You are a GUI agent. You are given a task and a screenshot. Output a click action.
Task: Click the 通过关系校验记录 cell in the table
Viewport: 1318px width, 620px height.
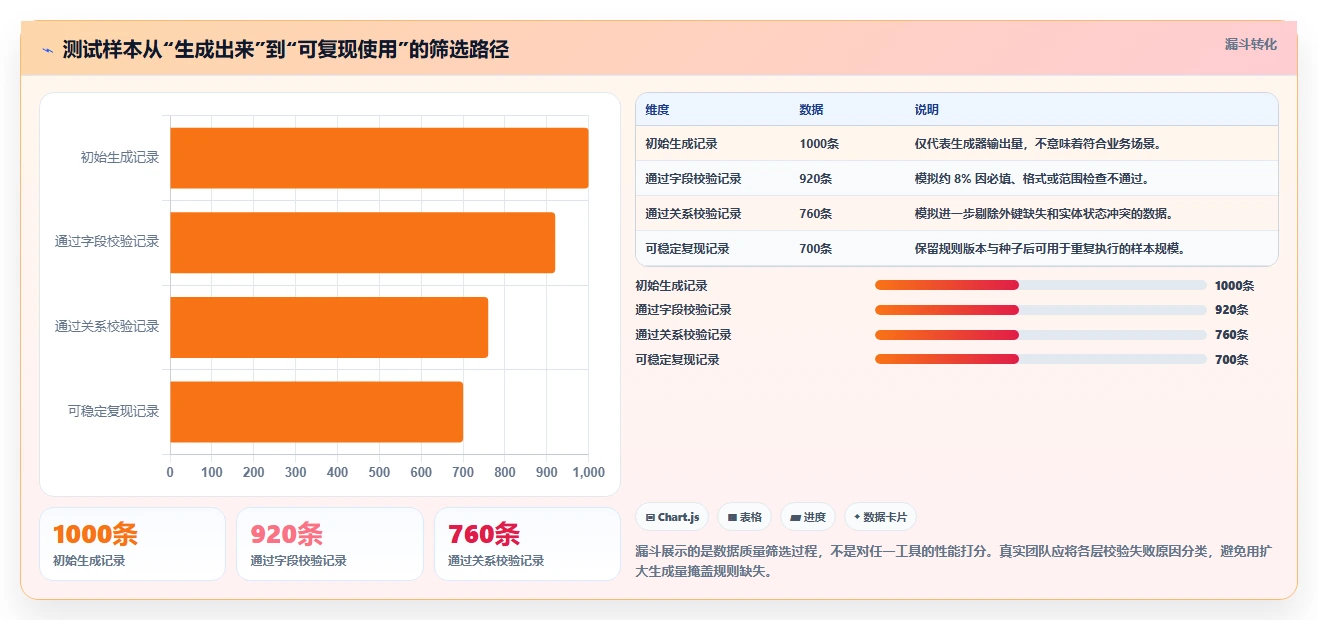[x=693, y=214]
